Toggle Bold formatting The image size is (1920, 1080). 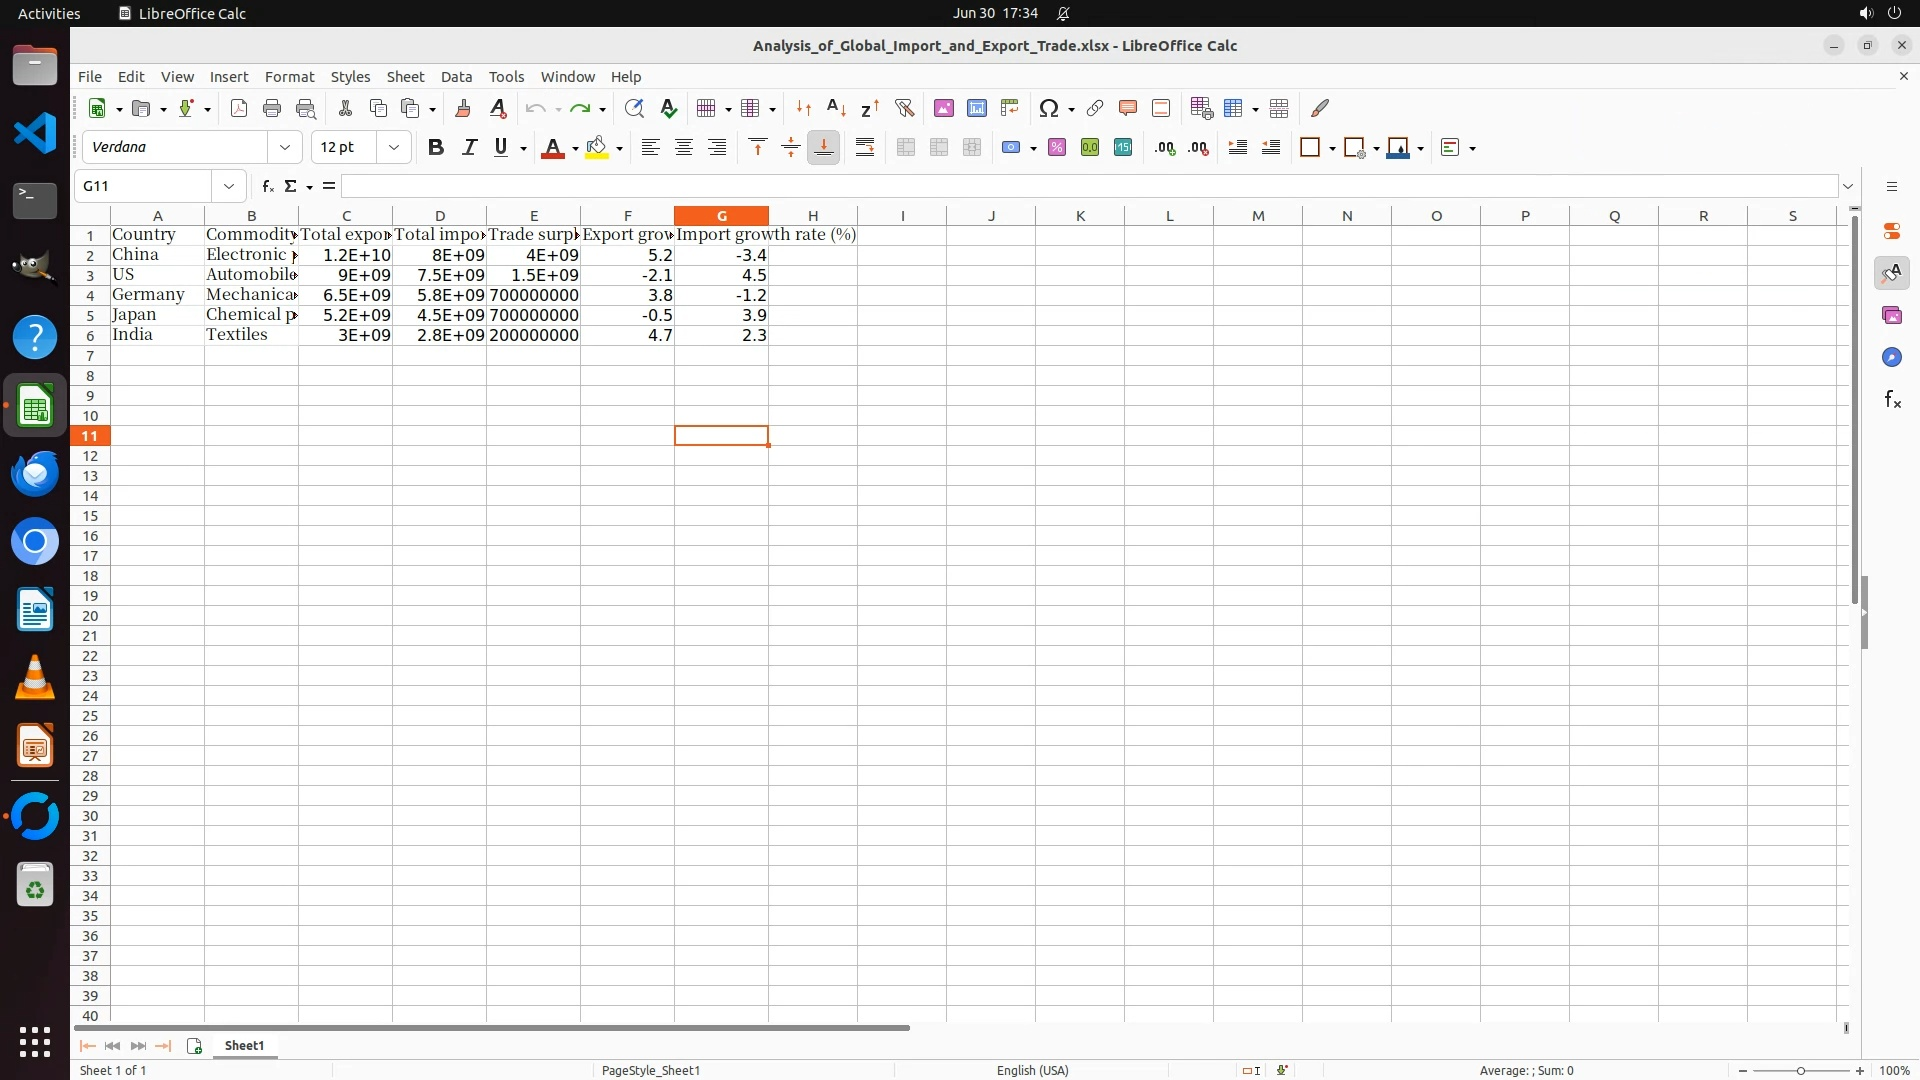[x=436, y=147]
